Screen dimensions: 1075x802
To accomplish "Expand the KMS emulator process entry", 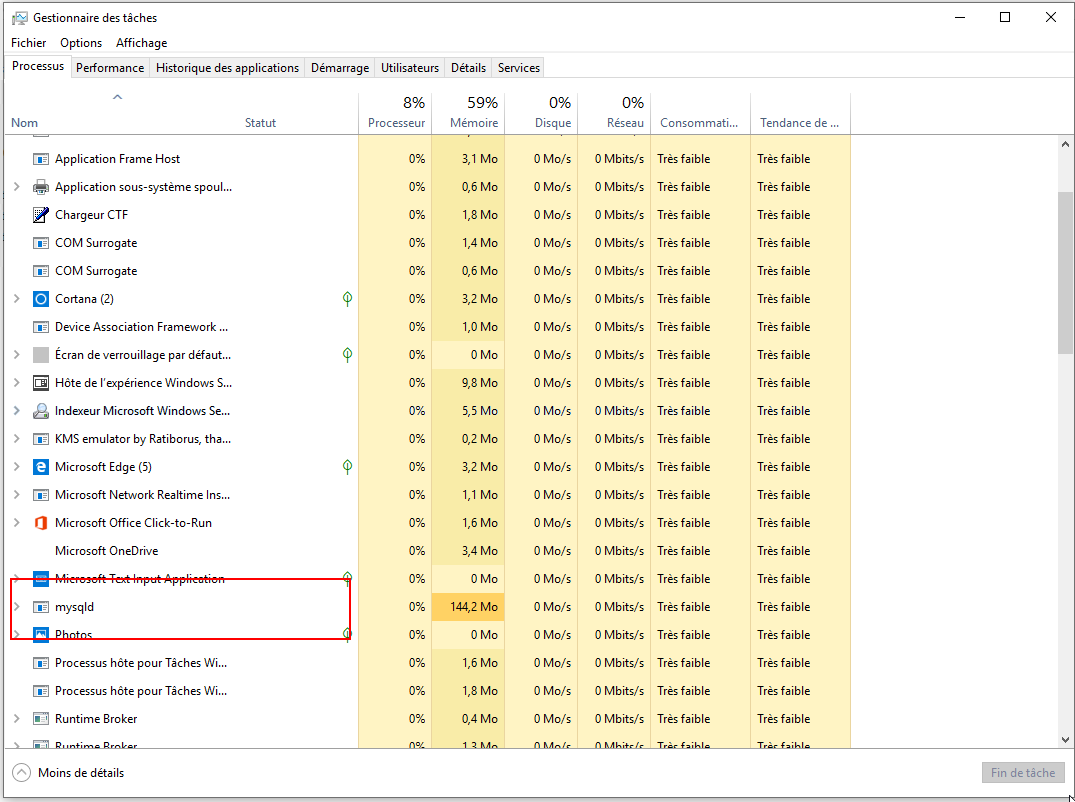I will [16, 439].
